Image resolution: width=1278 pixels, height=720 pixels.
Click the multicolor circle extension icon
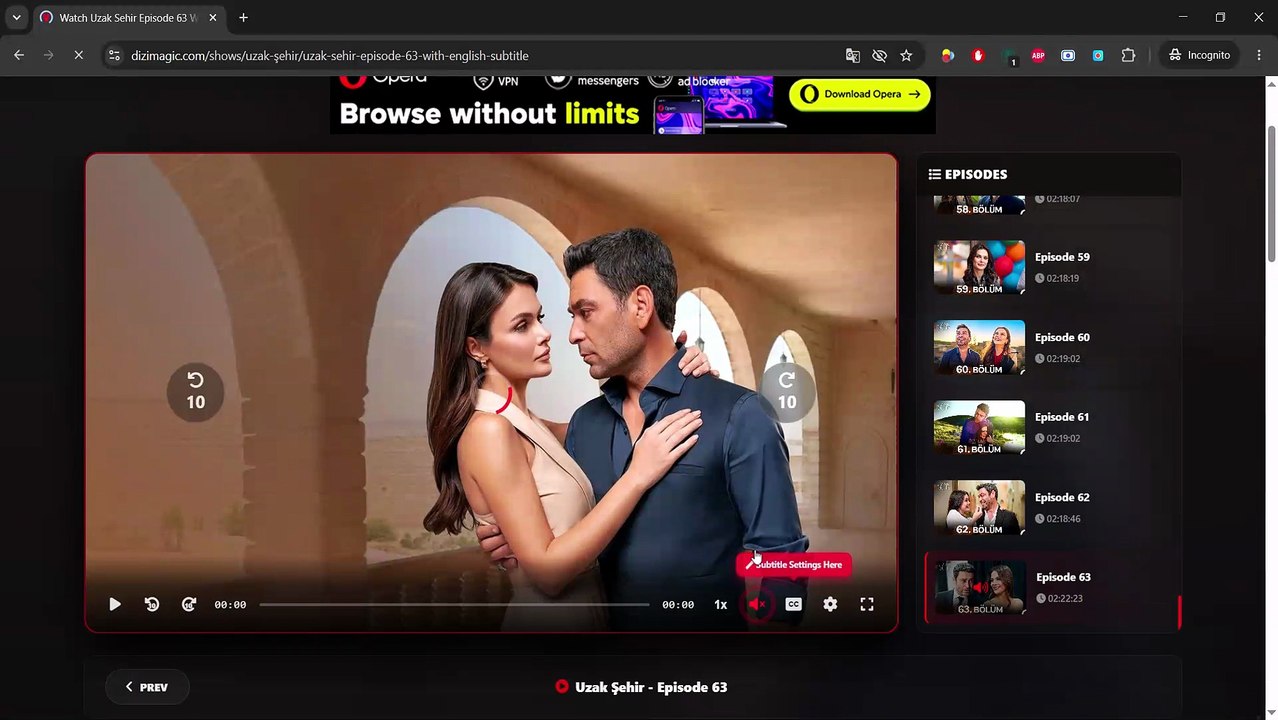coord(948,55)
